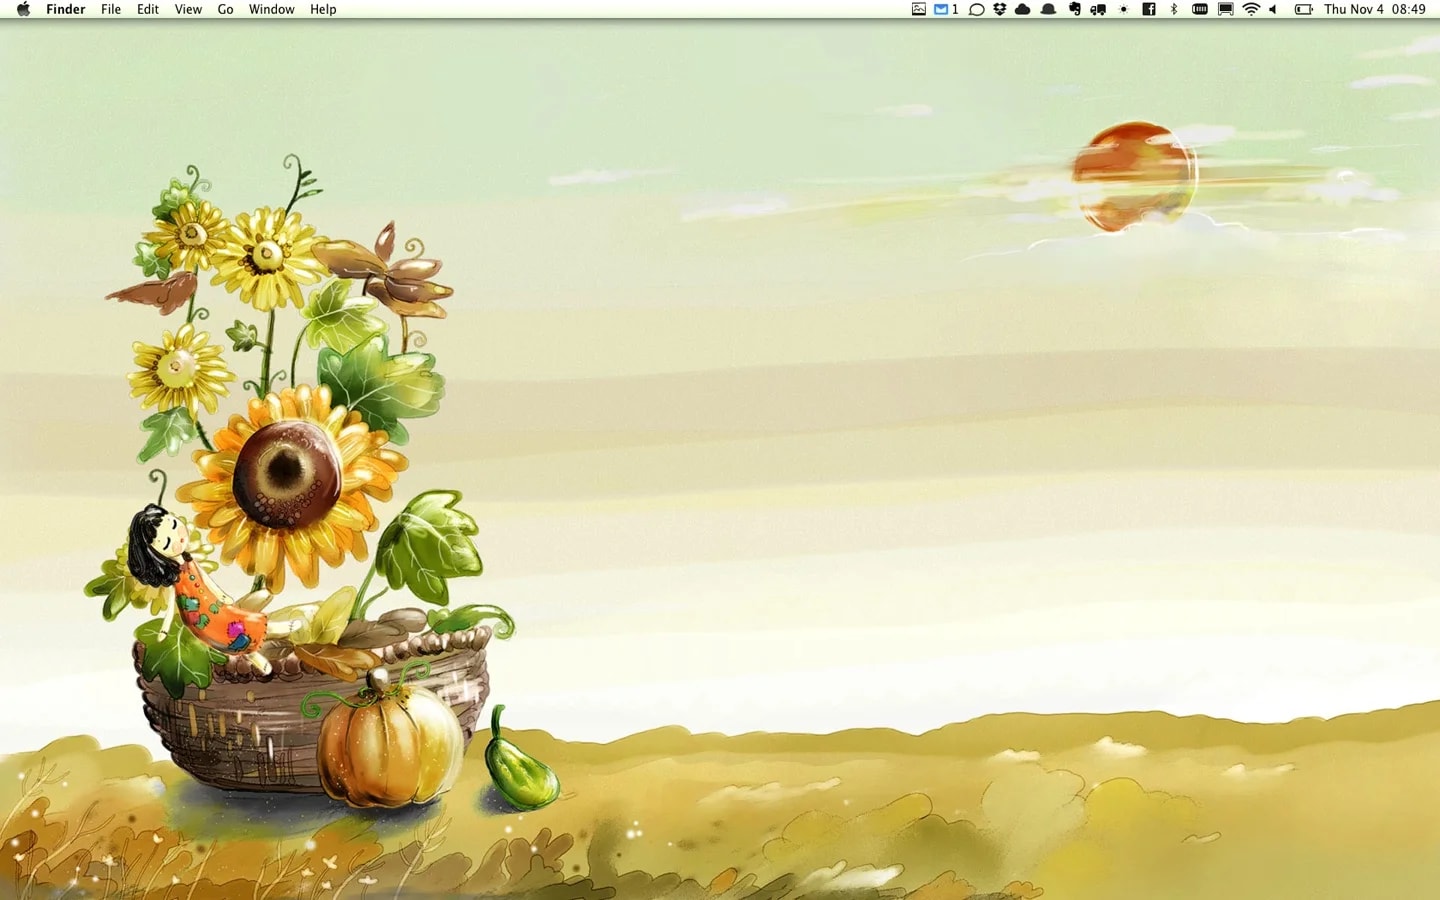Screen dimensions: 1440x900
Task: Open the Apple menu
Action: (23, 9)
